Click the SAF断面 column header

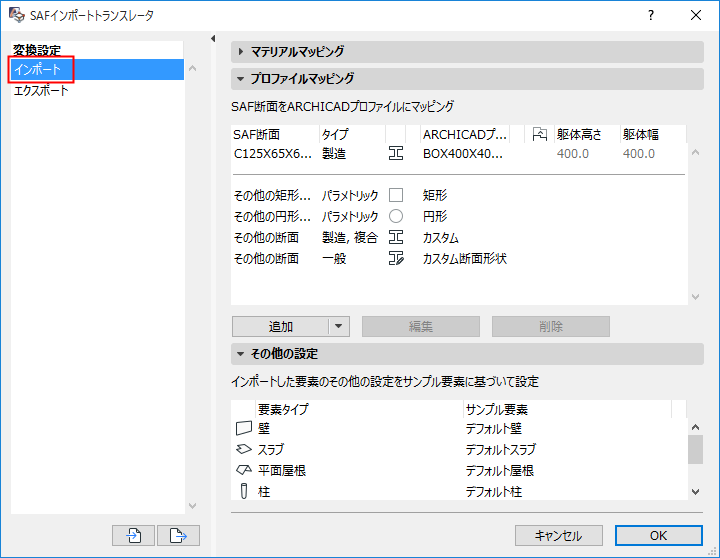click(x=275, y=135)
